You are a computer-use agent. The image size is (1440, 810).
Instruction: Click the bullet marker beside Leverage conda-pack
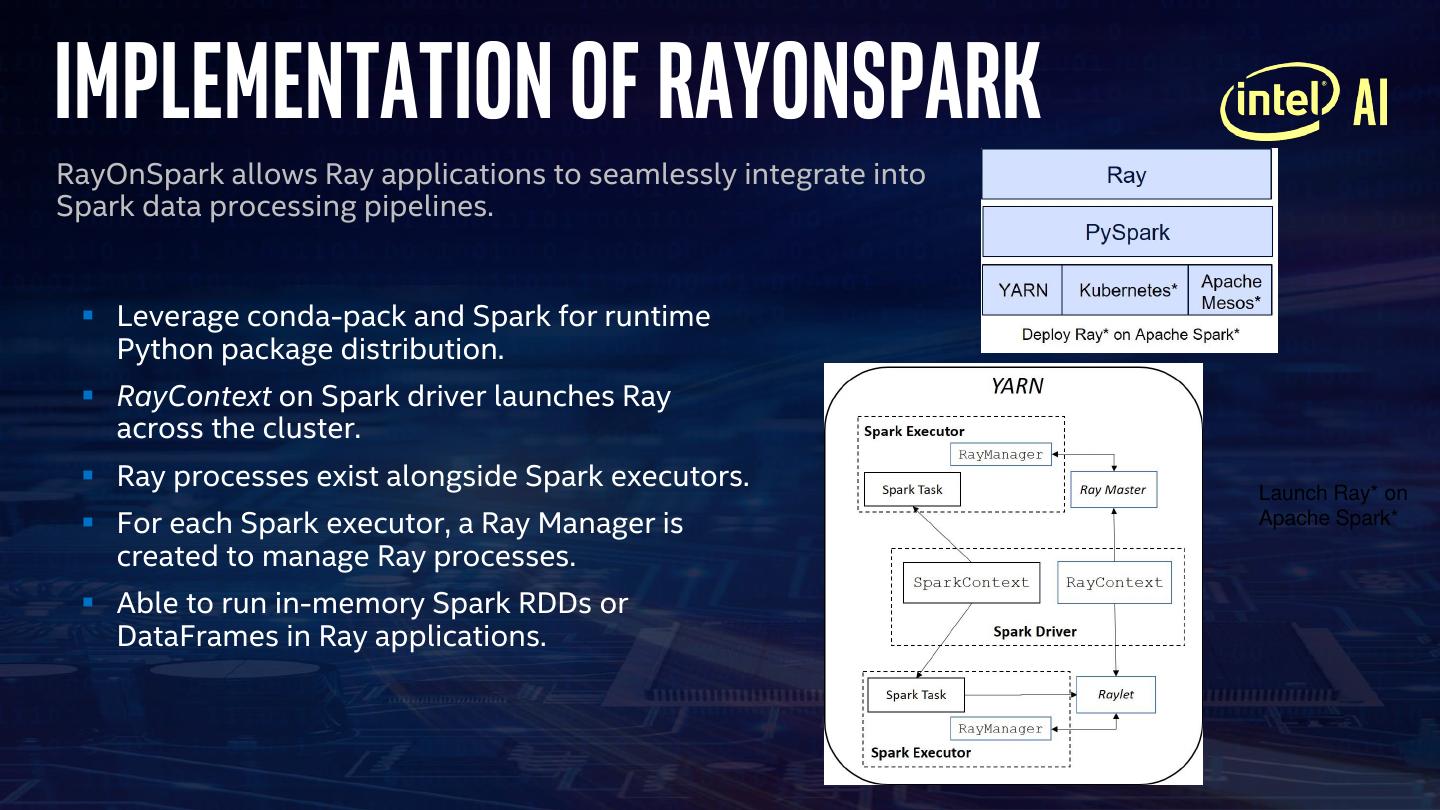(88, 315)
